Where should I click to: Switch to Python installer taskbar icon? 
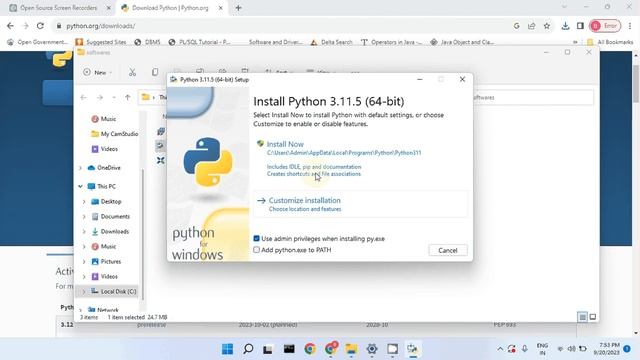click(x=413, y=349)
